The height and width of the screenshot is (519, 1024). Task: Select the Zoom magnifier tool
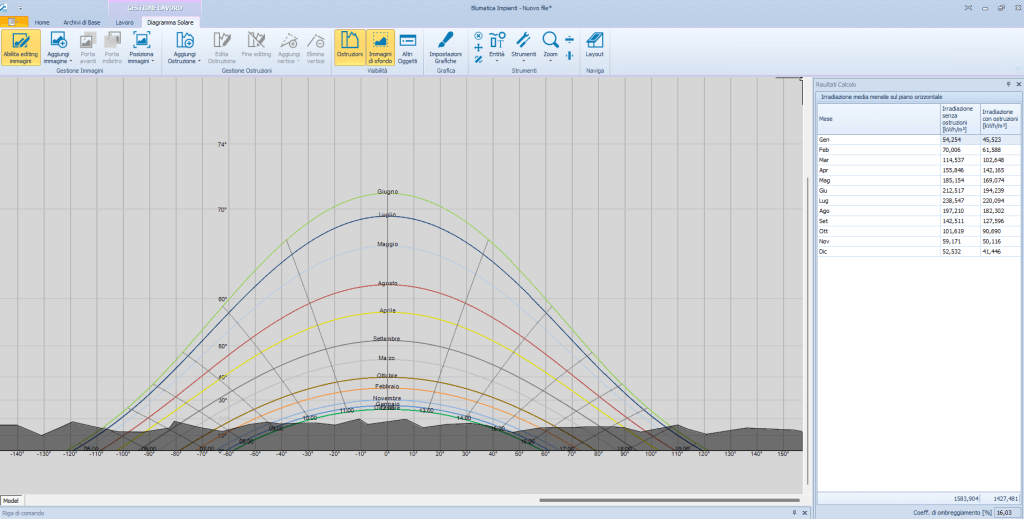click(550, 40)
